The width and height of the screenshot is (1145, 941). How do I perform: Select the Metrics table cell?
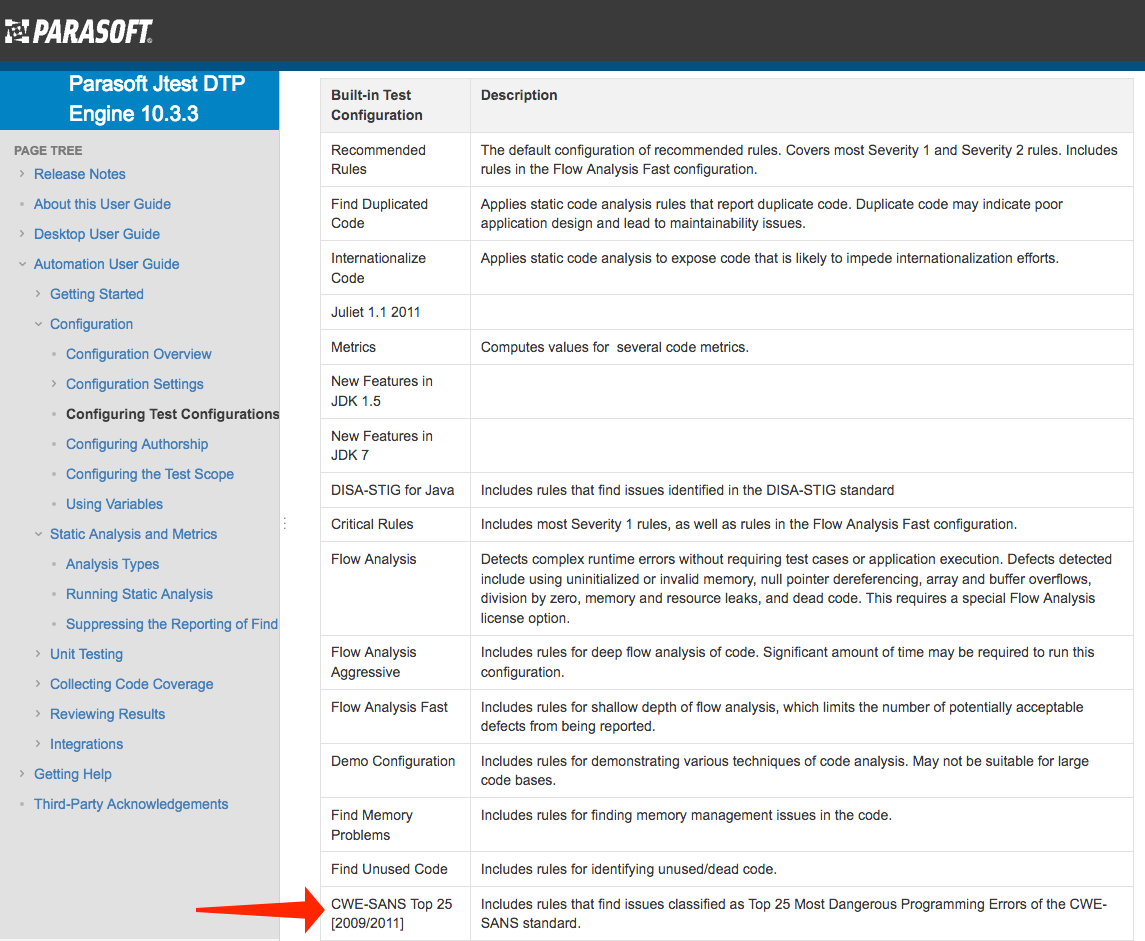395,347
